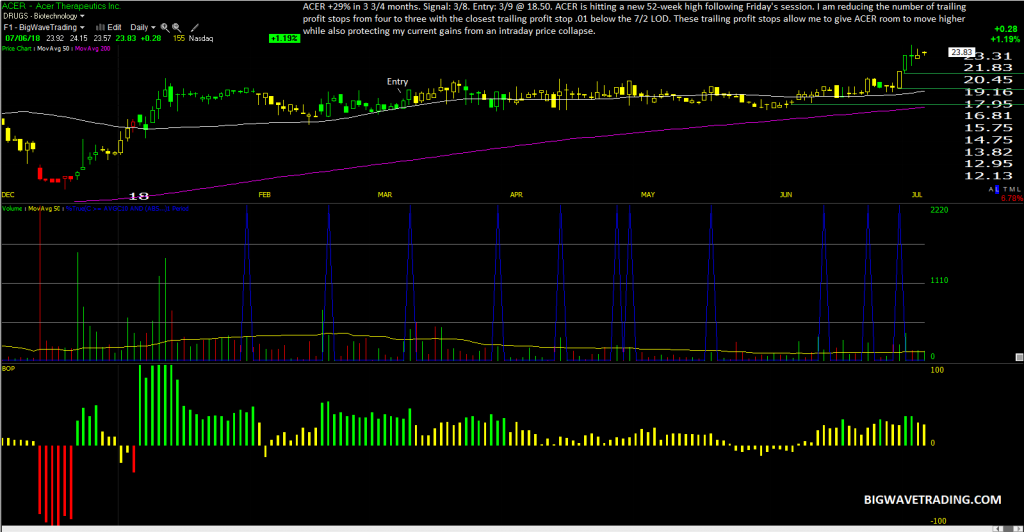
Task: Select the T scaling option
Action: [x=1005, y=189]
